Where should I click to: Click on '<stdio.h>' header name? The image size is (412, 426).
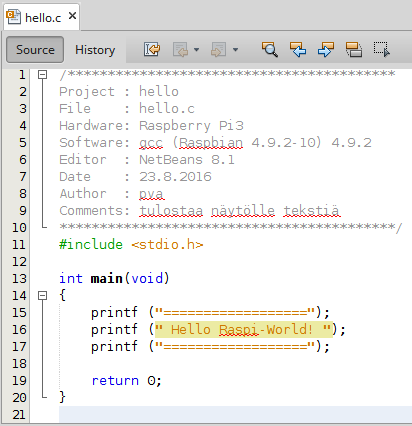(167, 245)
